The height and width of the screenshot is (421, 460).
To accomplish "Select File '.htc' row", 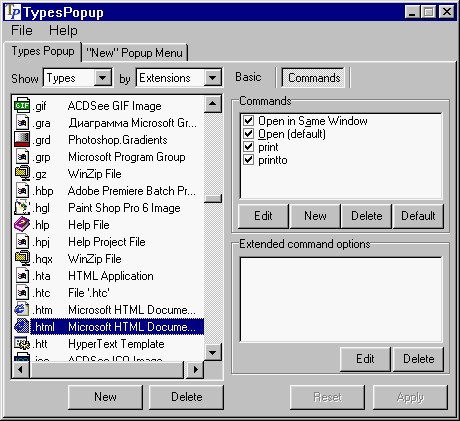I will pos(108,293).
